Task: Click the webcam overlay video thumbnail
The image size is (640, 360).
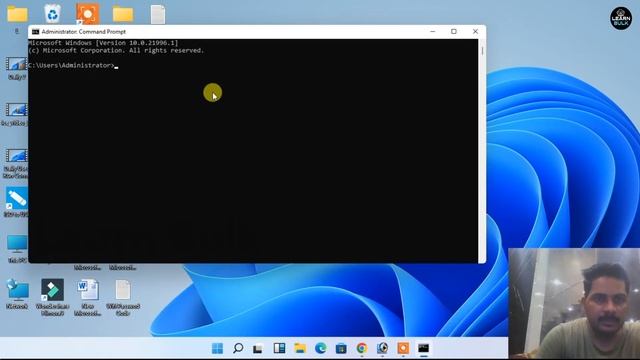Action: pyautogui.click(x=574, y=303)
